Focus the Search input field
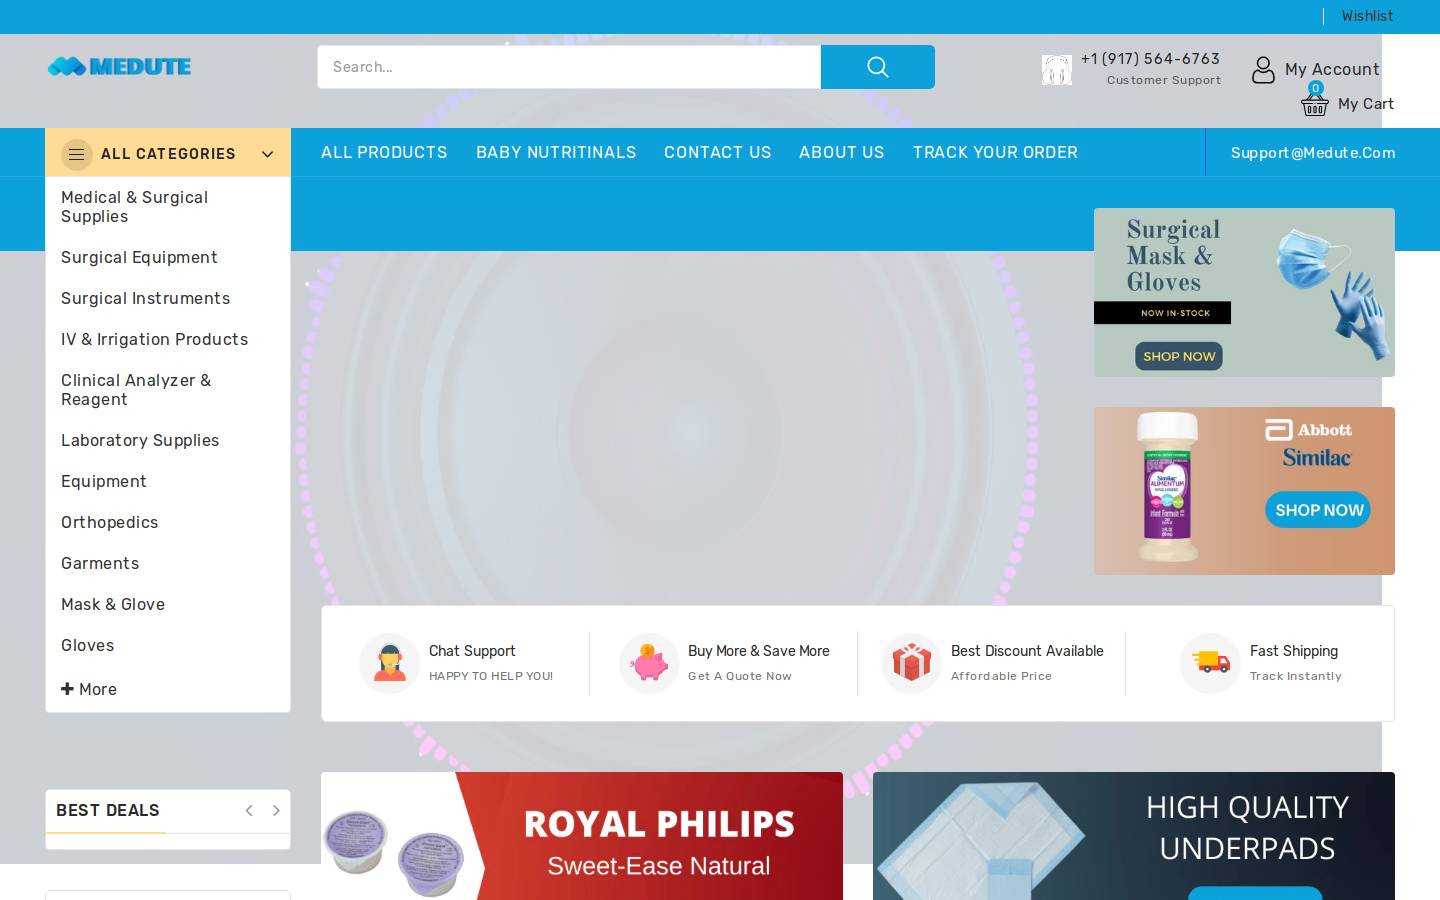The image size is (1440, 900). [x=569, y=67]
